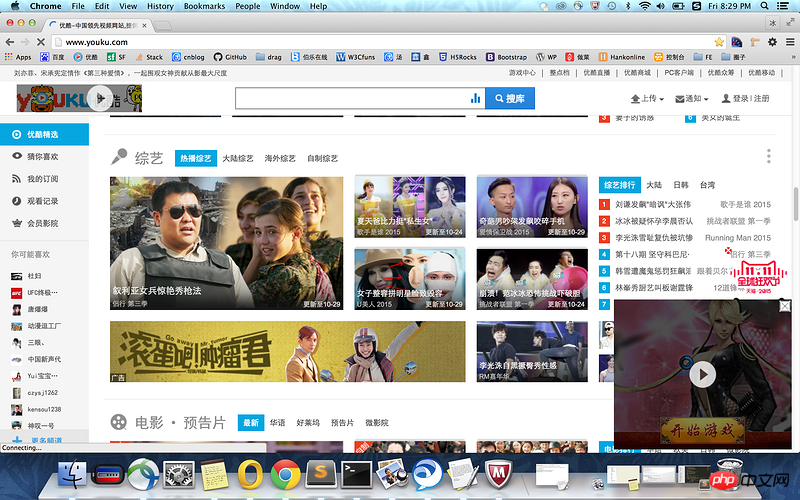The image size is (800, 500).
Task: Close the floating video ad popup
Action: click(785, 307)
